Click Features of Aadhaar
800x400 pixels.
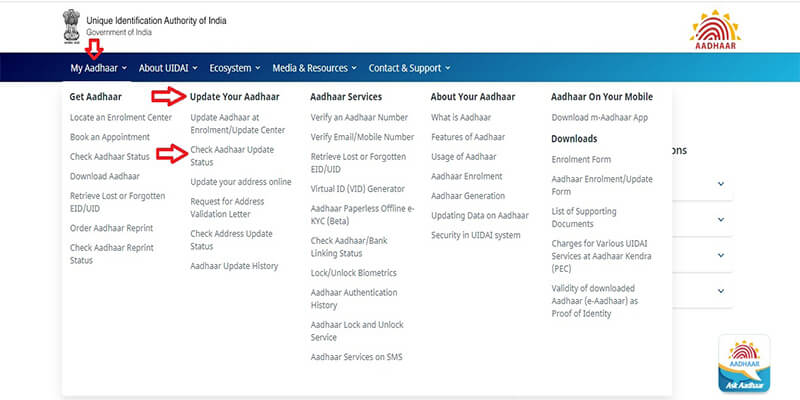pyautogui.click(x=468, y=137)
